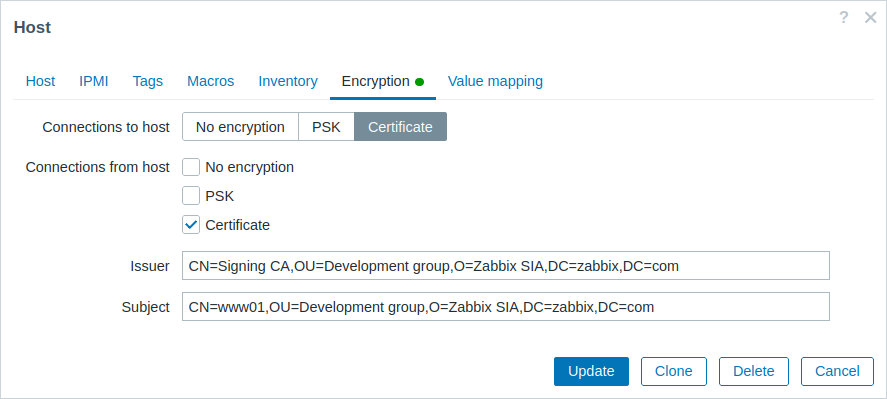Choose PSK for connections to host
The height and width of the screenshot is (399, 887).
click(x=326, y=127)
